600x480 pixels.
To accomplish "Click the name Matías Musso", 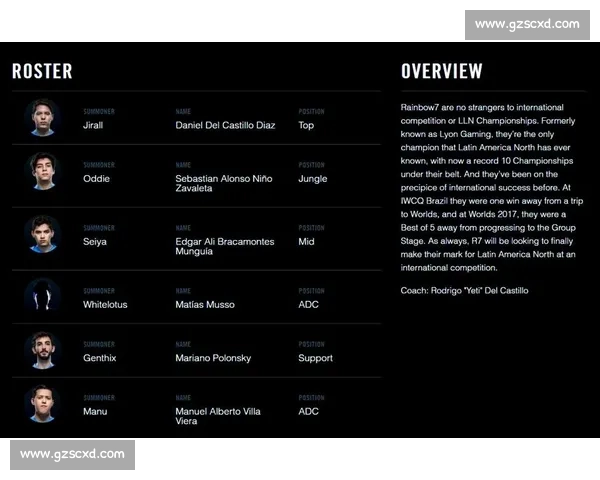I will click(204, 304).
